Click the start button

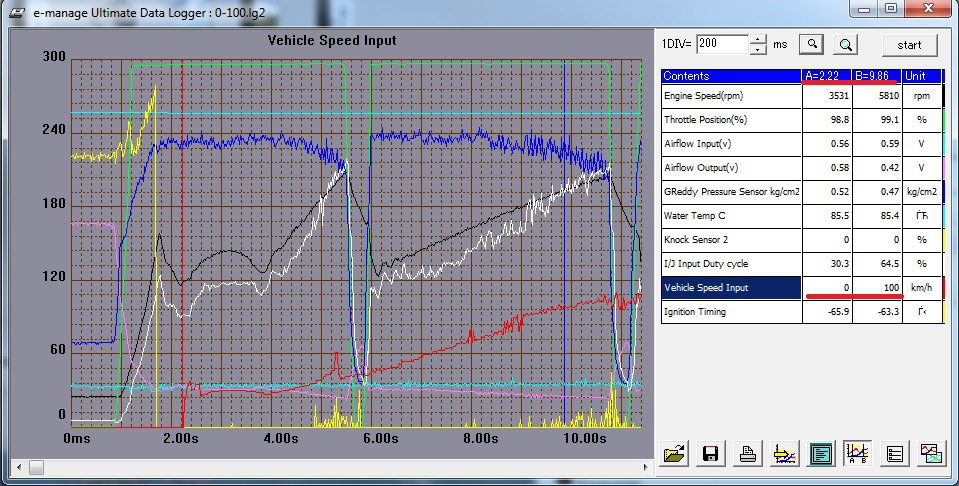tap(909, 45)
